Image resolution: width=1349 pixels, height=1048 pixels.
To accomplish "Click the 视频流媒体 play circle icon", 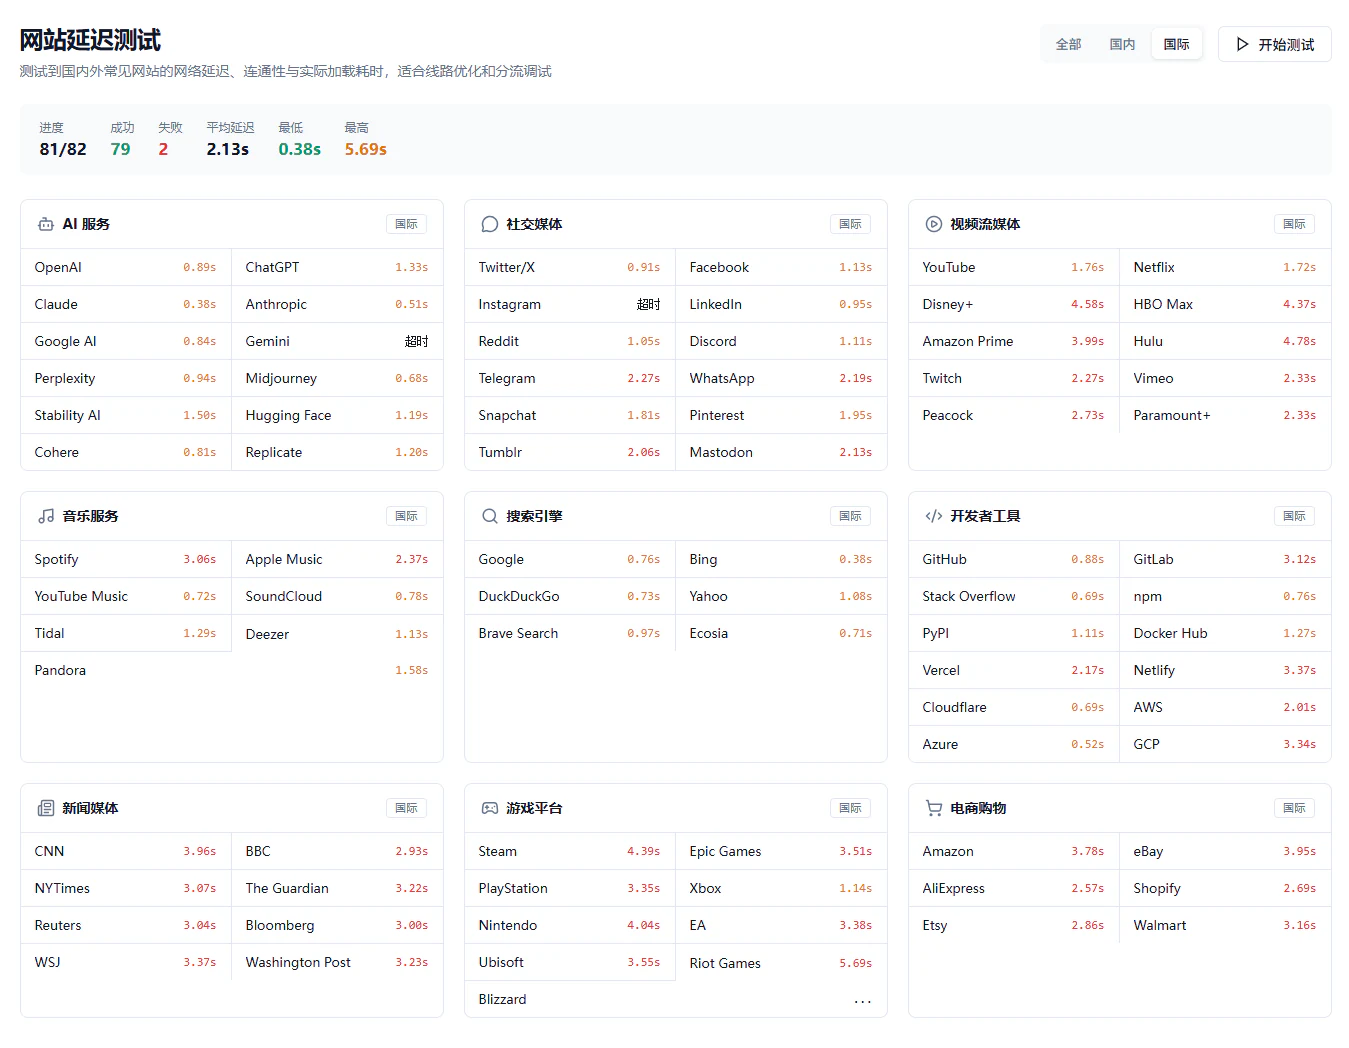I will 934,224.
